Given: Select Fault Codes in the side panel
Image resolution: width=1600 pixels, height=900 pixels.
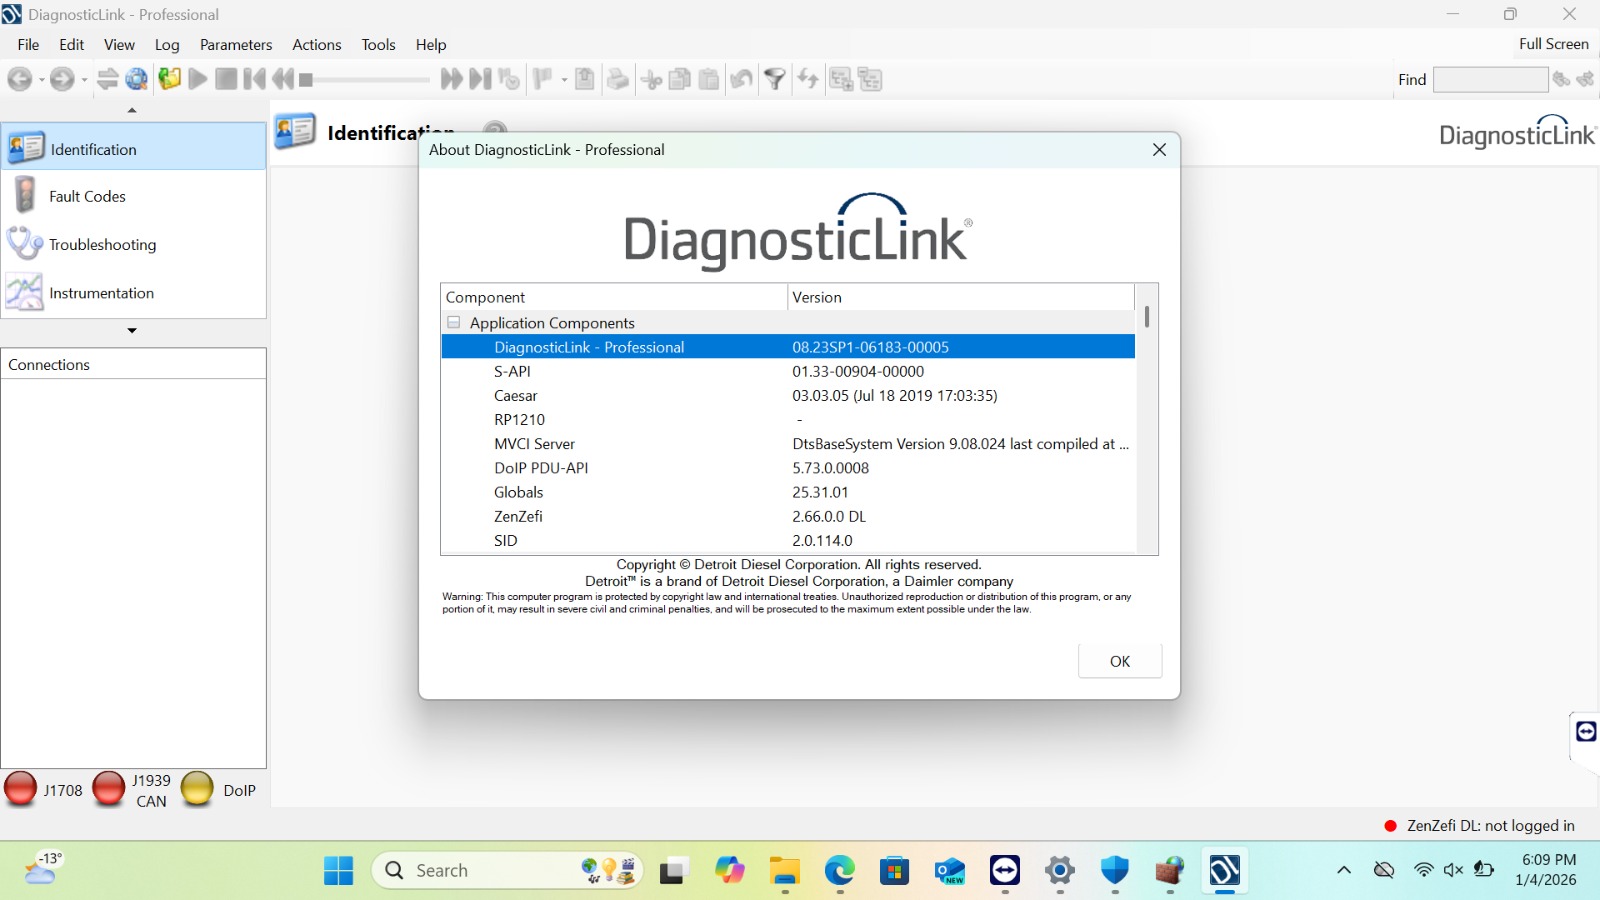Looking at the screenshot, I should click(134, 196).
